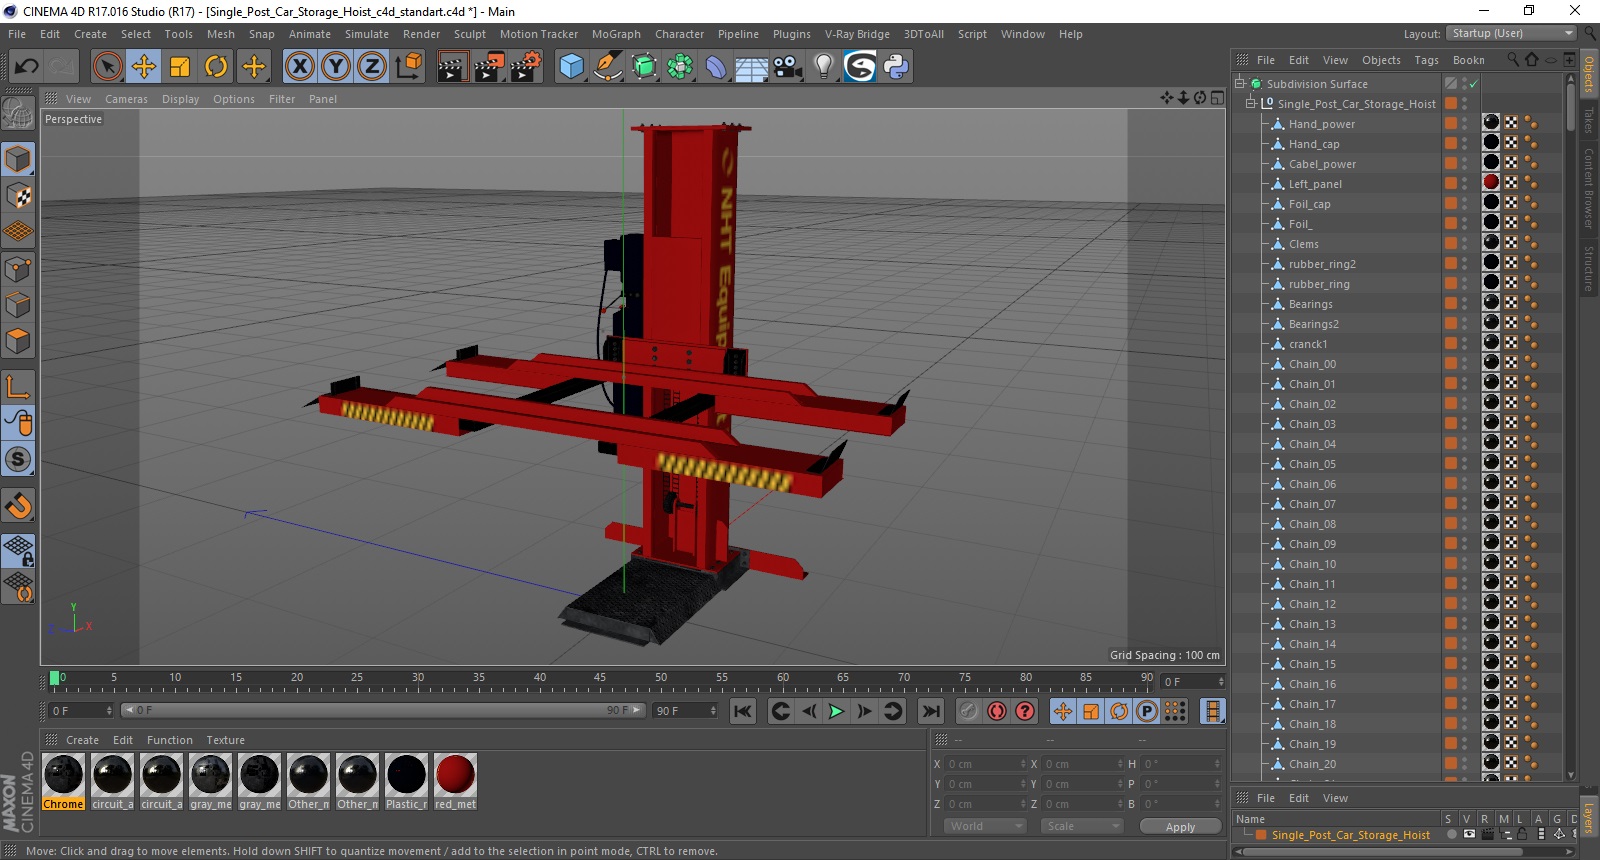
Task: Open material manager Create menu
Action: click(x=82, y=740)
